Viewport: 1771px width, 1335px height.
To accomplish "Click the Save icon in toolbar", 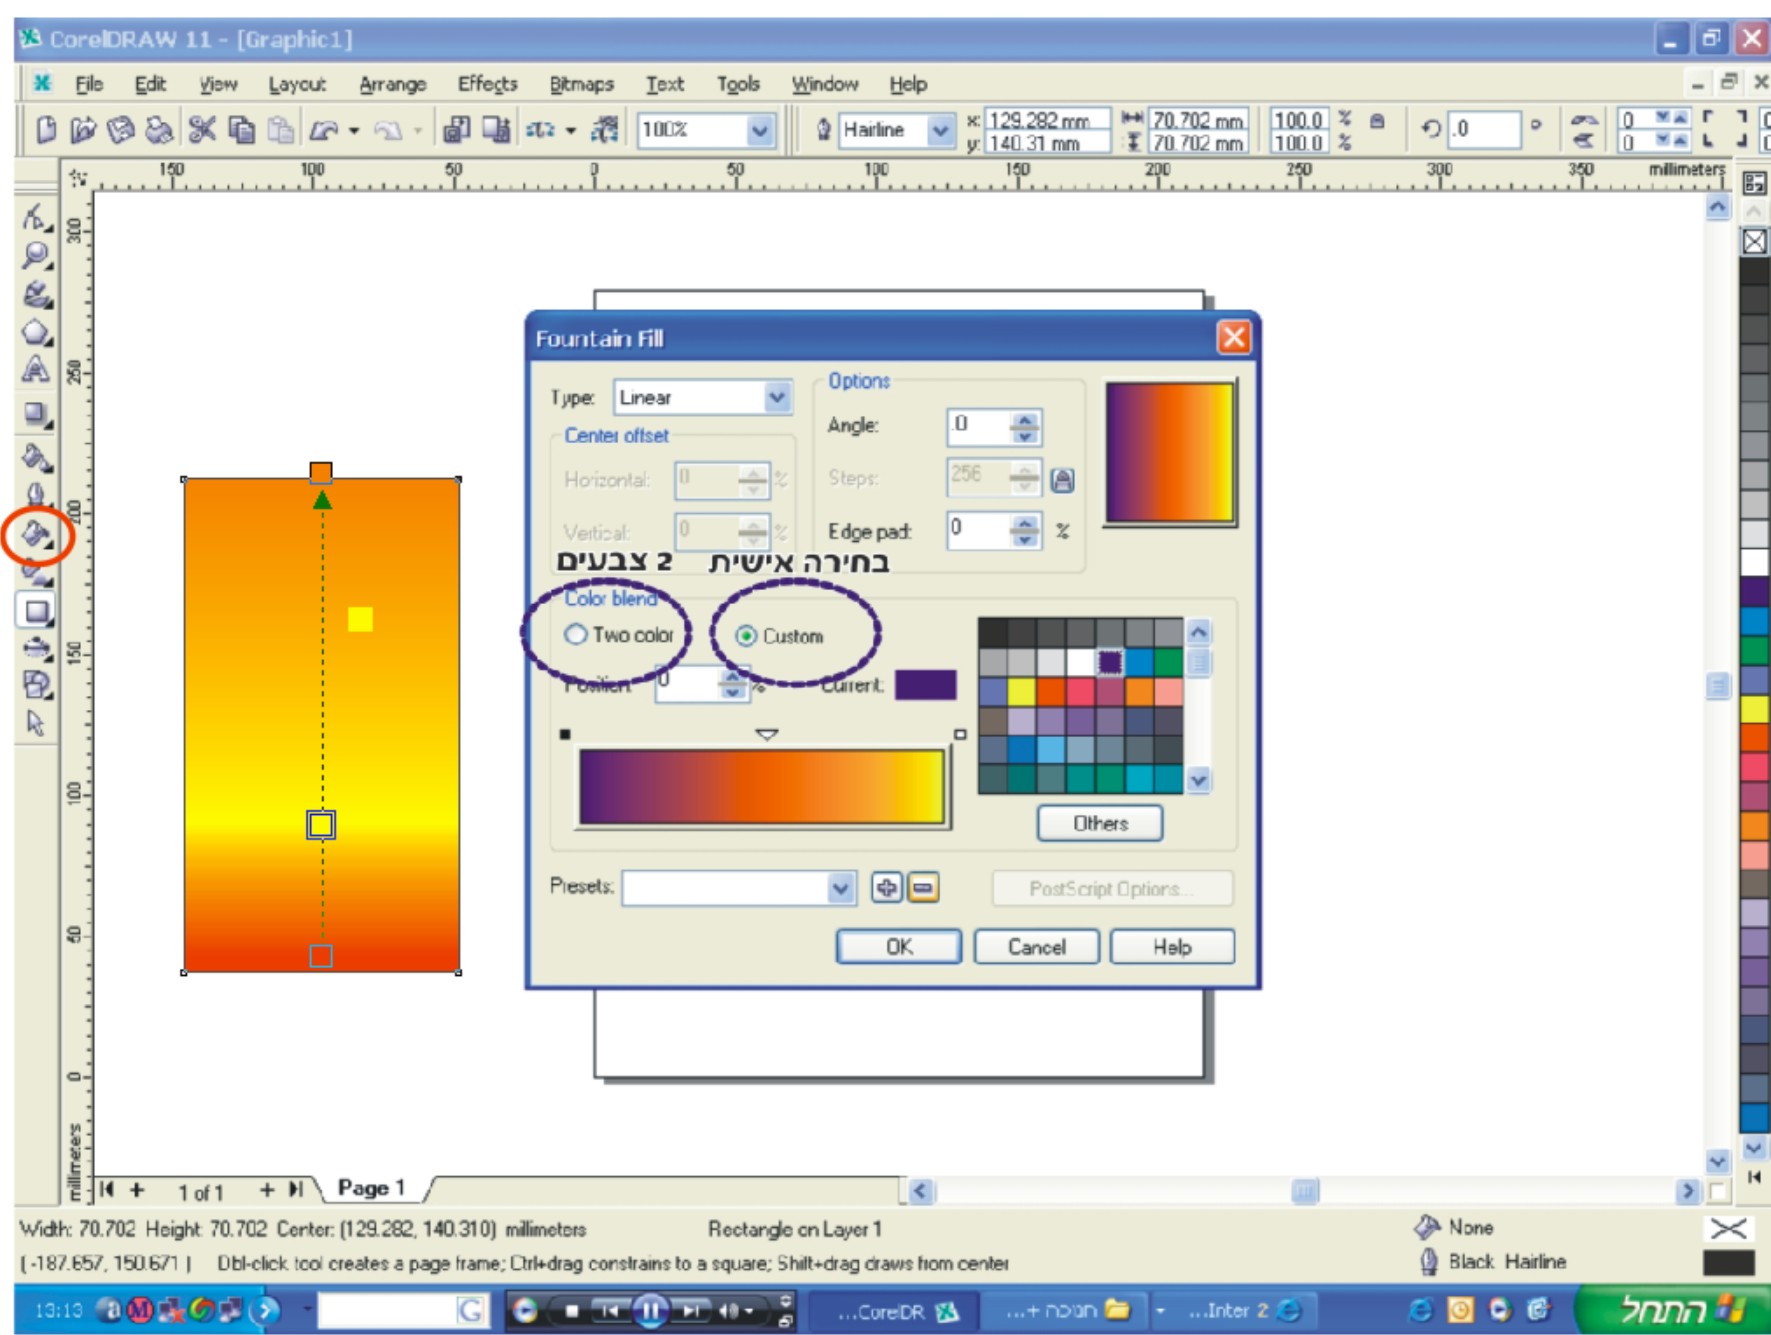I will (x=121, y=130).
